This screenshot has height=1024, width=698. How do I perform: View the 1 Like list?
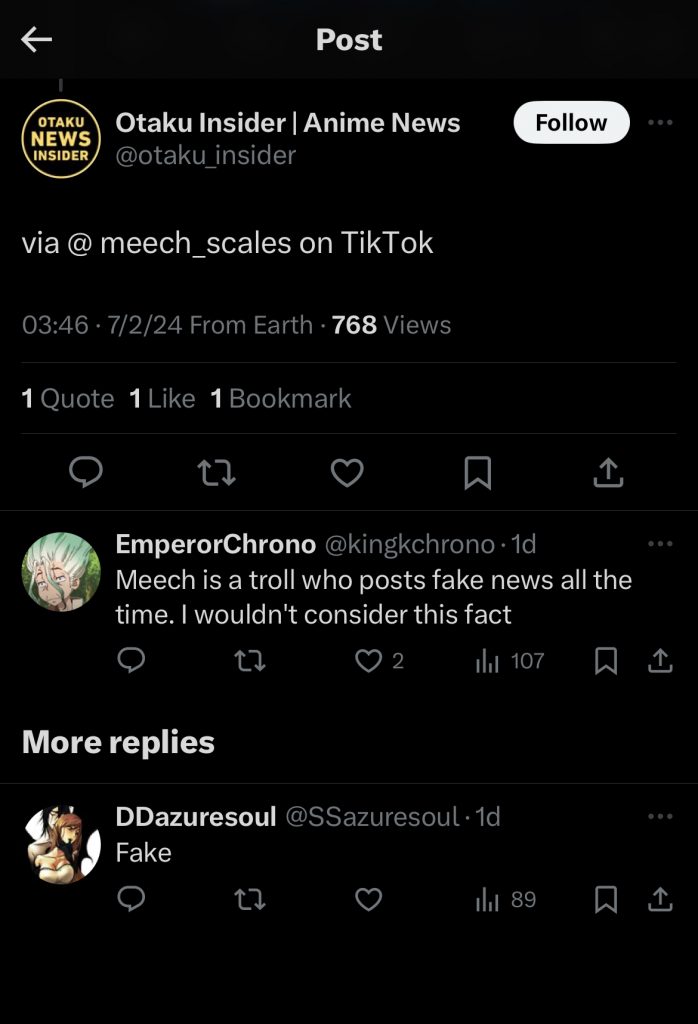point(162,398)
